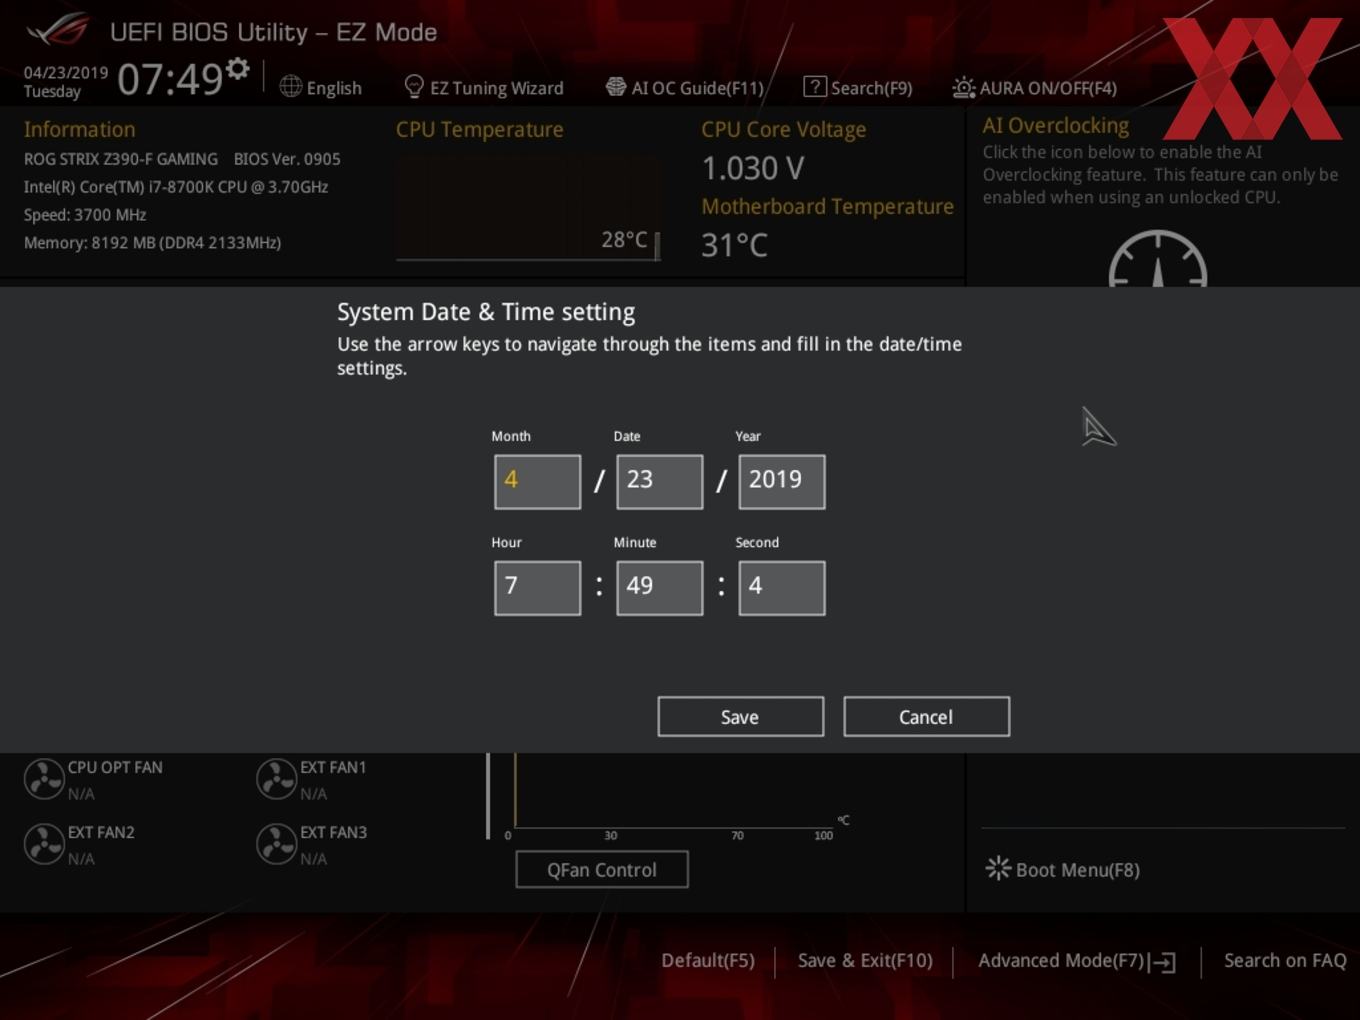Image resolution: width=1360 pixels, height=1020 pixels.
Task: Select the Date field showing 23
Action: point(659,481)
